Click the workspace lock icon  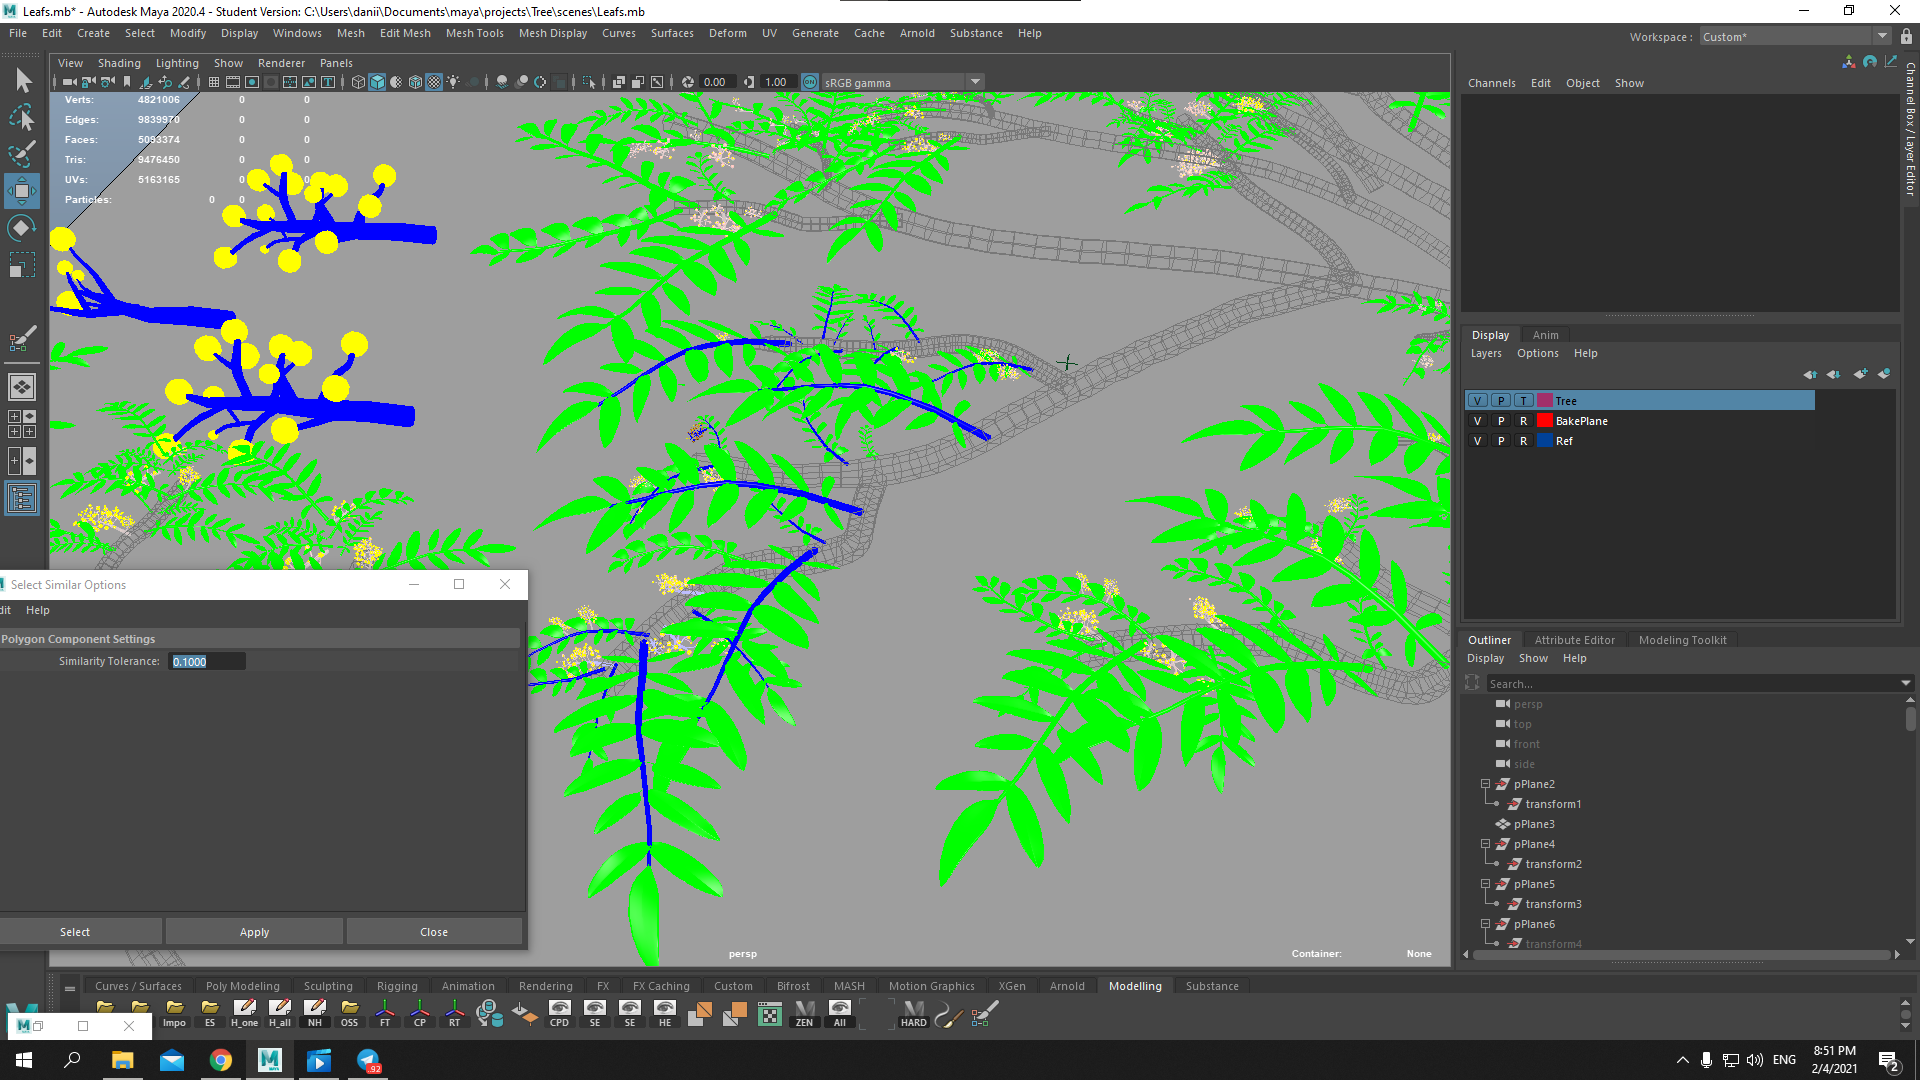pyautogui.click(x=1906, y=37)
